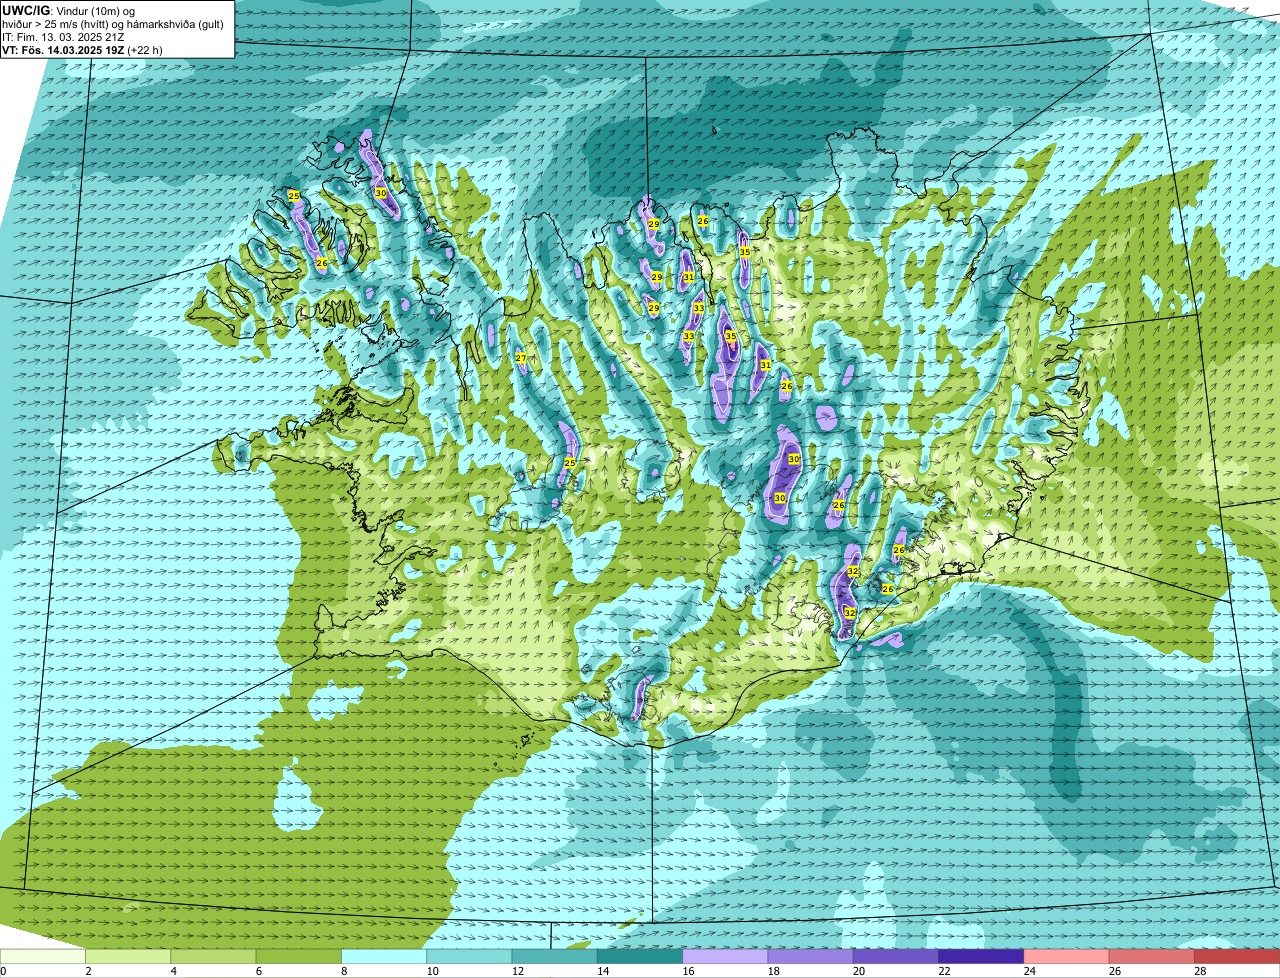The image size is (1280, 978).
Task: Click the legend scale value 28
Action: [1199, 971]
